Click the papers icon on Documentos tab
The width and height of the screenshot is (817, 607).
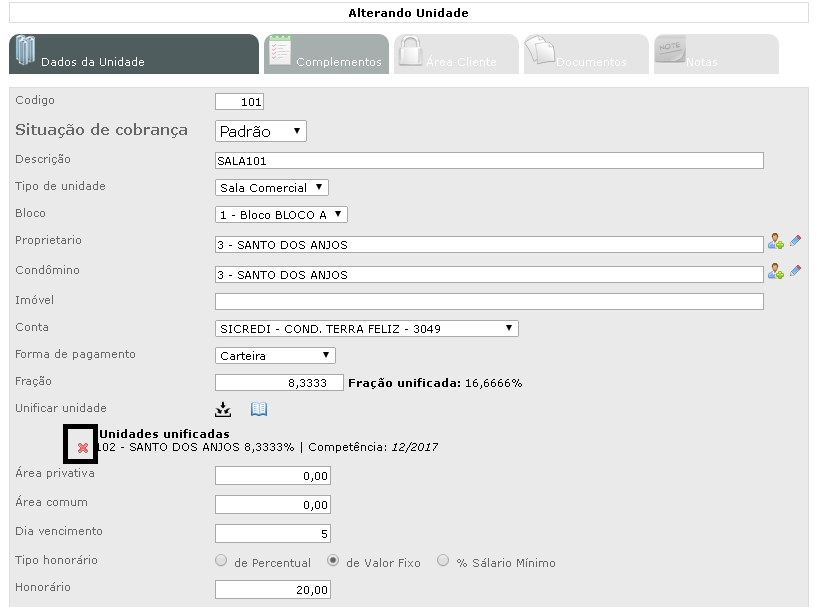click(540, 50)
